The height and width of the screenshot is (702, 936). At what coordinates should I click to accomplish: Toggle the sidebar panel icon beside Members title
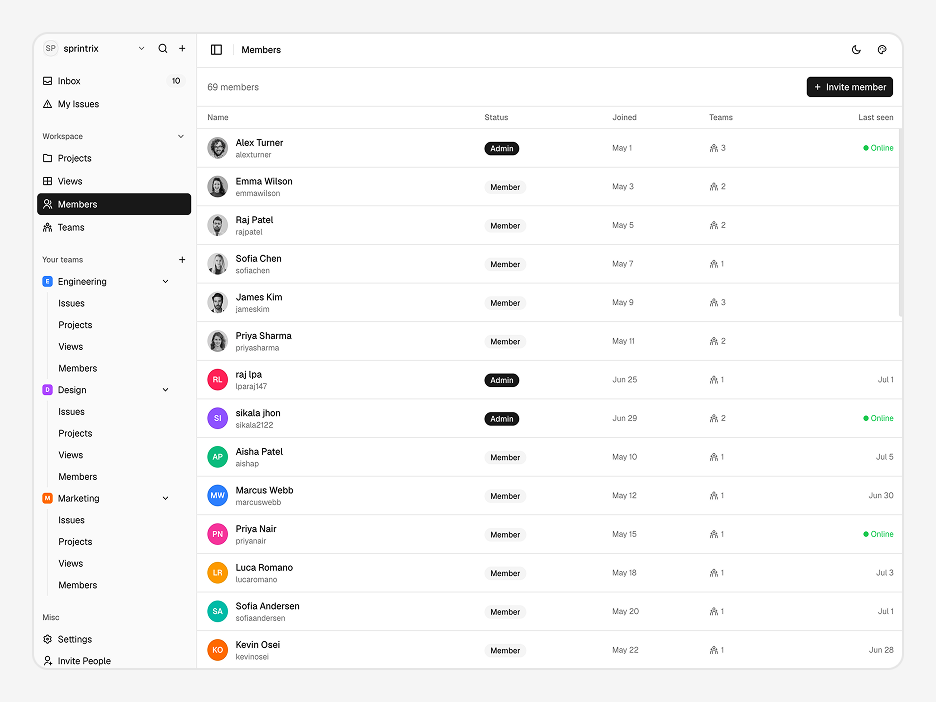tap(217, 50)
